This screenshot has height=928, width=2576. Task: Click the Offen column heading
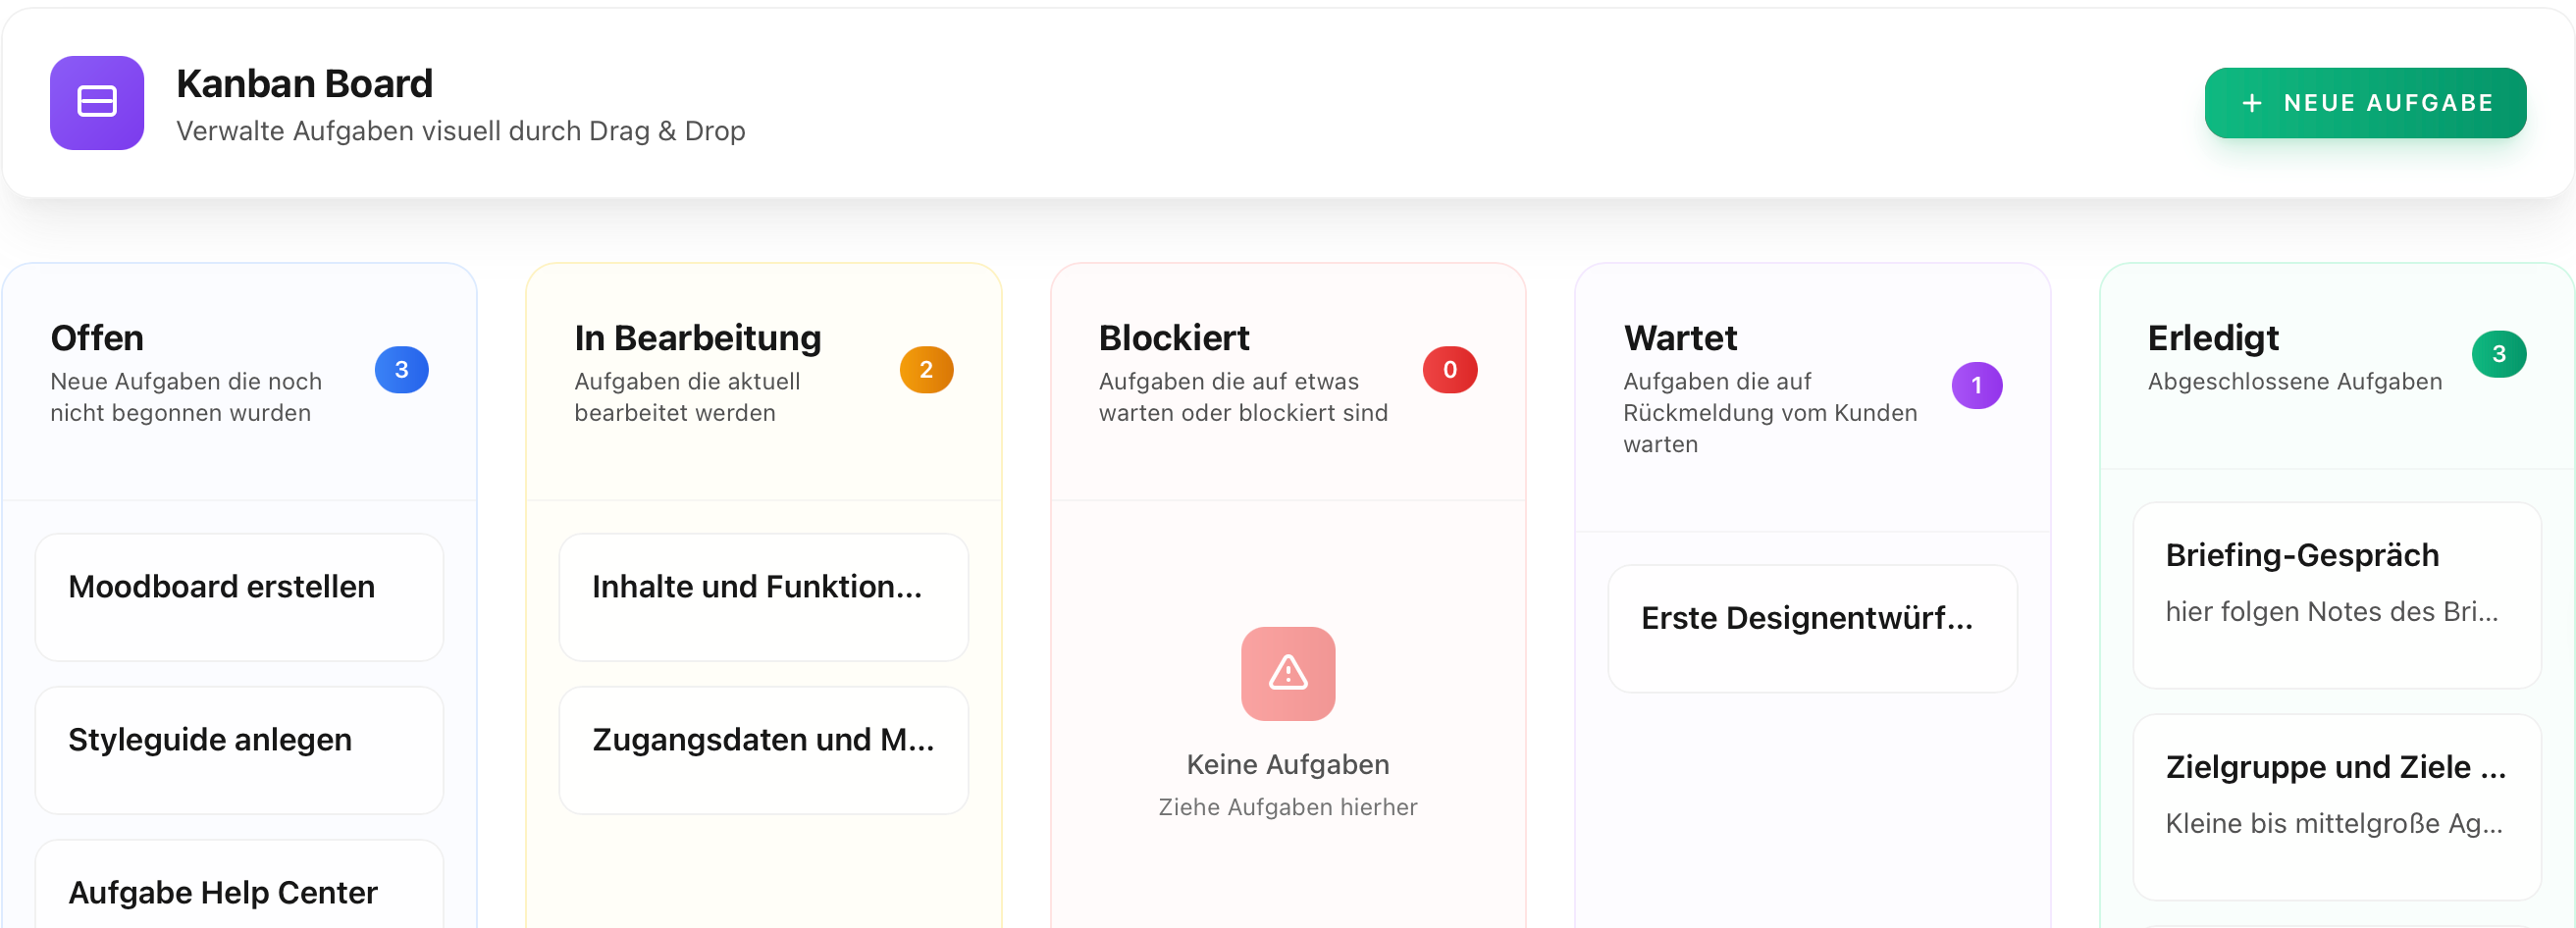pos(97,338)
